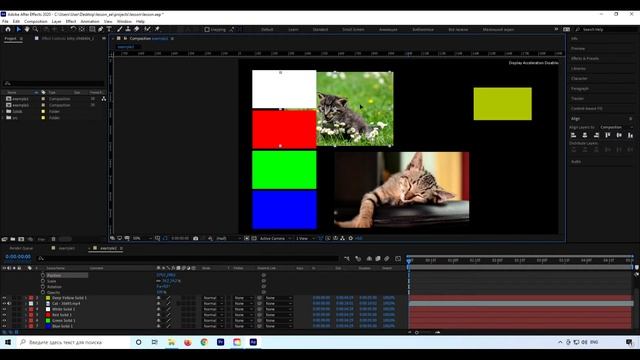The image size is (640, 360).
Task: Open the Active Camera view dropdown
Action: point(276,238)
